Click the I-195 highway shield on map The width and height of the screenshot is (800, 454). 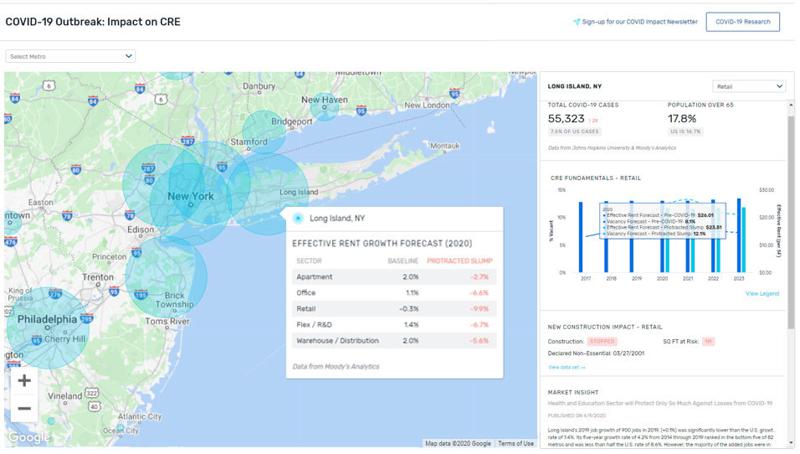pyautogui.click(x=141, y=295)
